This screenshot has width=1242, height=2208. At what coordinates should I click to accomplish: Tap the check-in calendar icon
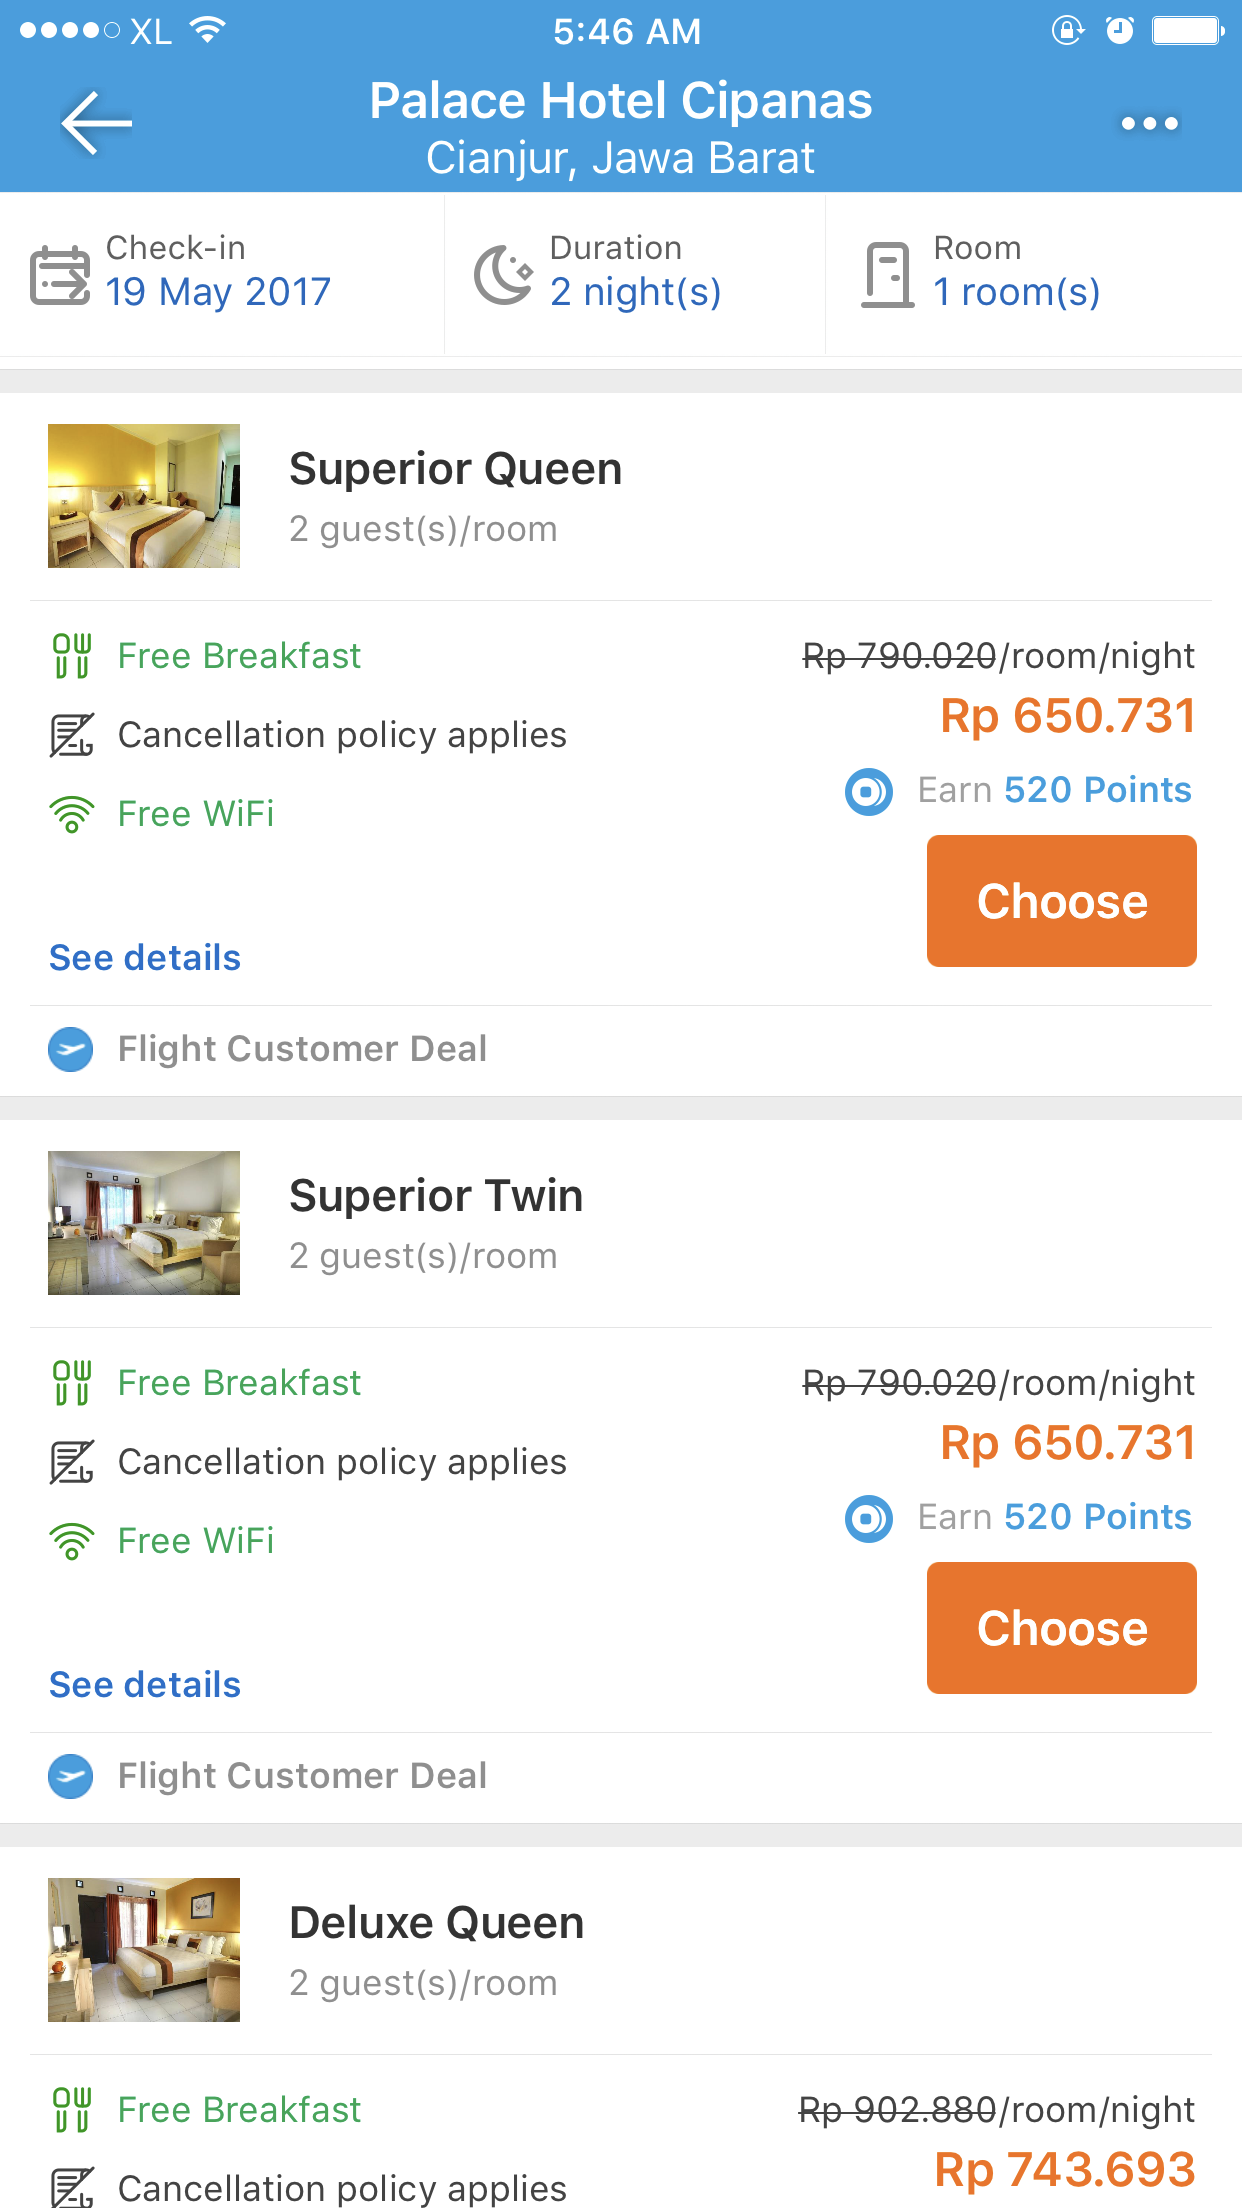pos(60,275)
